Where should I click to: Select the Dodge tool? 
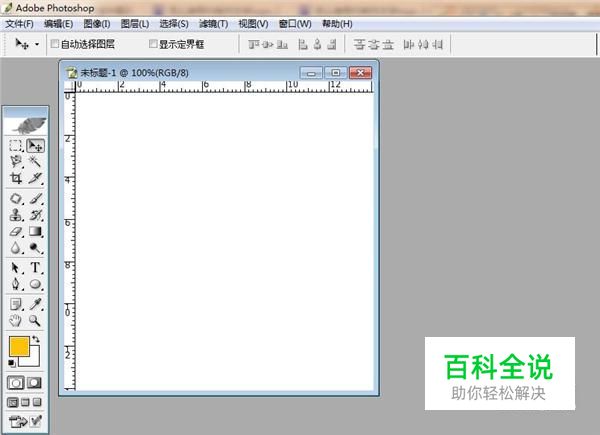35,248
